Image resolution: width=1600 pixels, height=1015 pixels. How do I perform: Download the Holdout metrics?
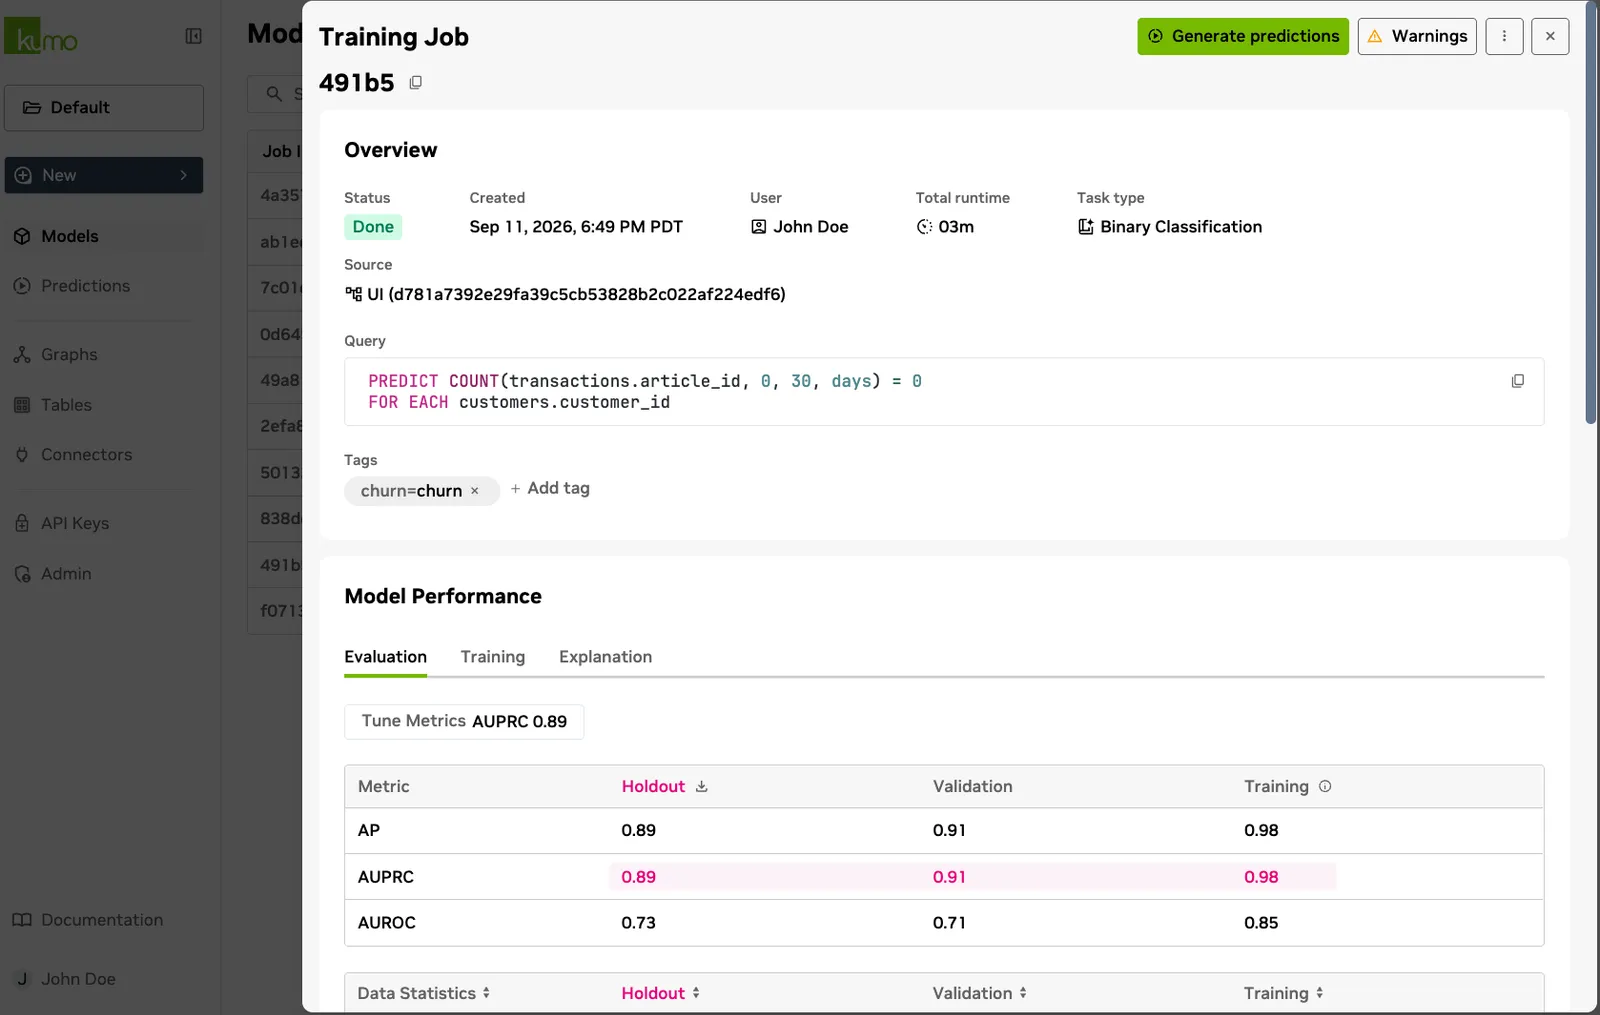pos(702,787)
